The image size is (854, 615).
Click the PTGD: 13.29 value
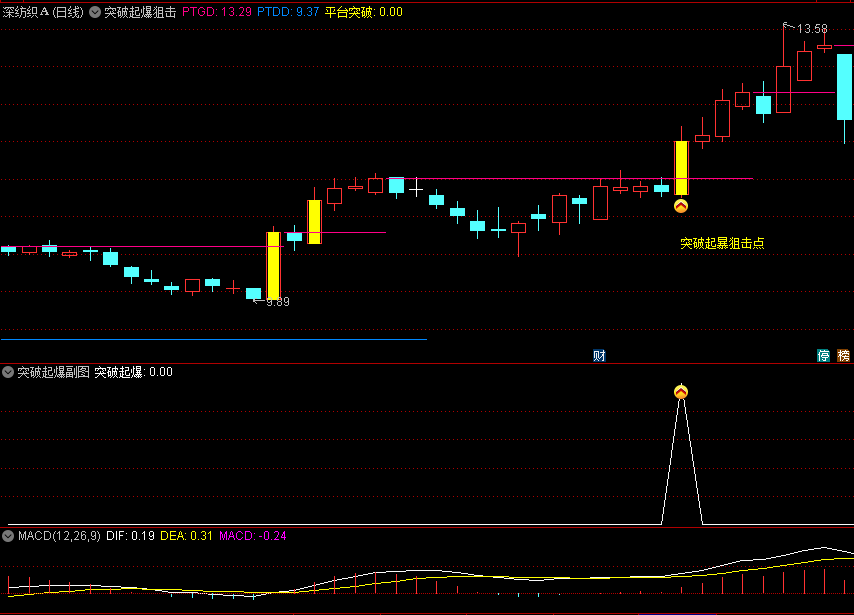217,12
